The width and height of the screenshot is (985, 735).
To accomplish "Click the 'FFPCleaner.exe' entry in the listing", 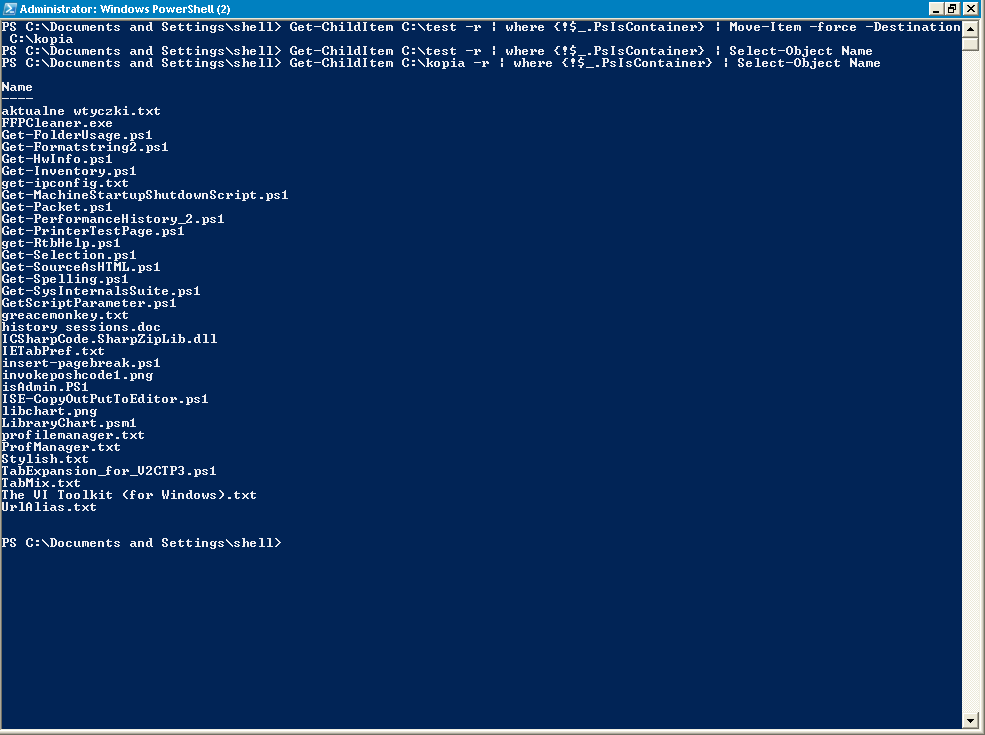I will pyautogui.click(x=57, y=123).
